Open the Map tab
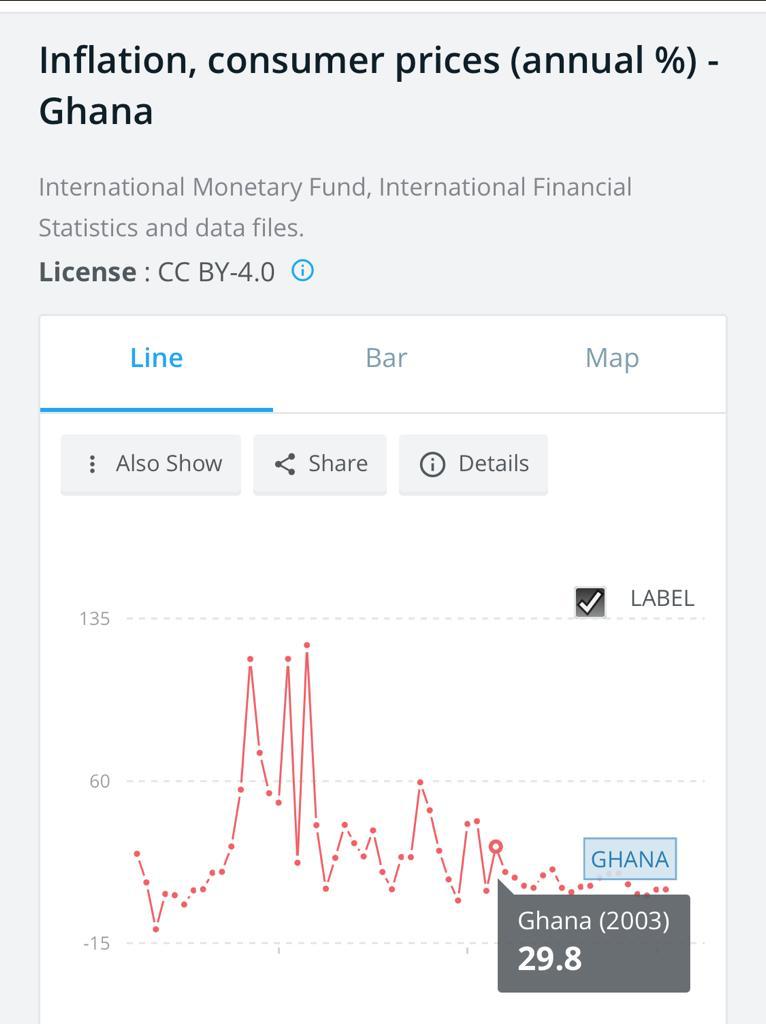 point(612,358)
